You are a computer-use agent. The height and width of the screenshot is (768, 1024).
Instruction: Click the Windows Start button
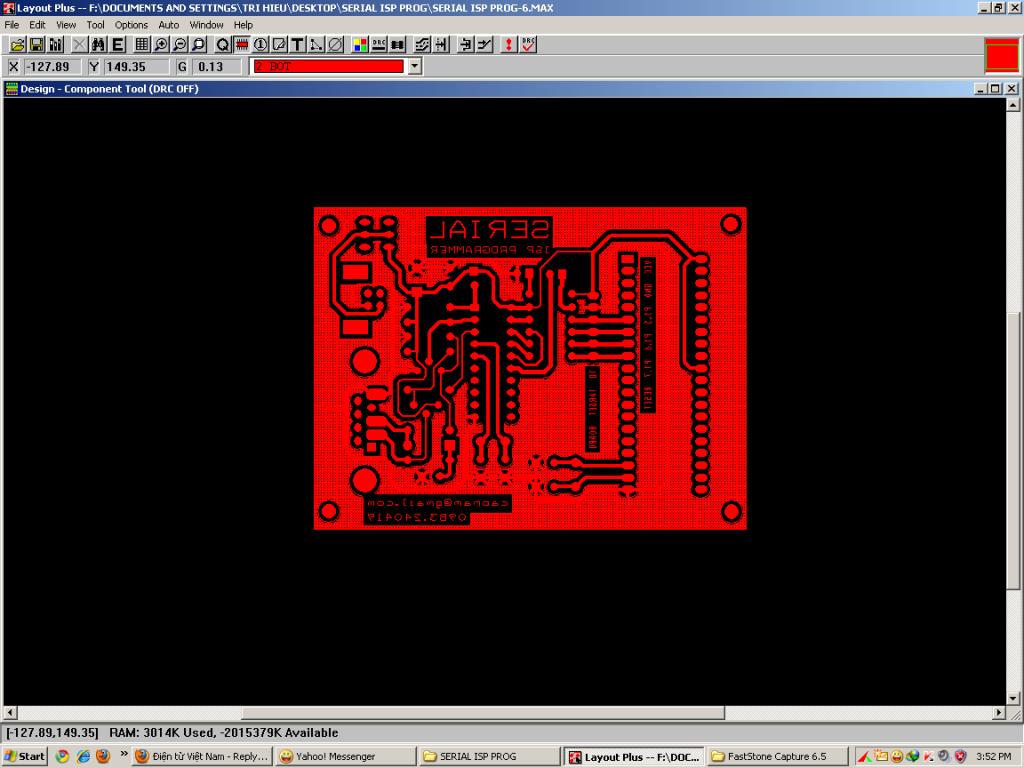(25, 756)
